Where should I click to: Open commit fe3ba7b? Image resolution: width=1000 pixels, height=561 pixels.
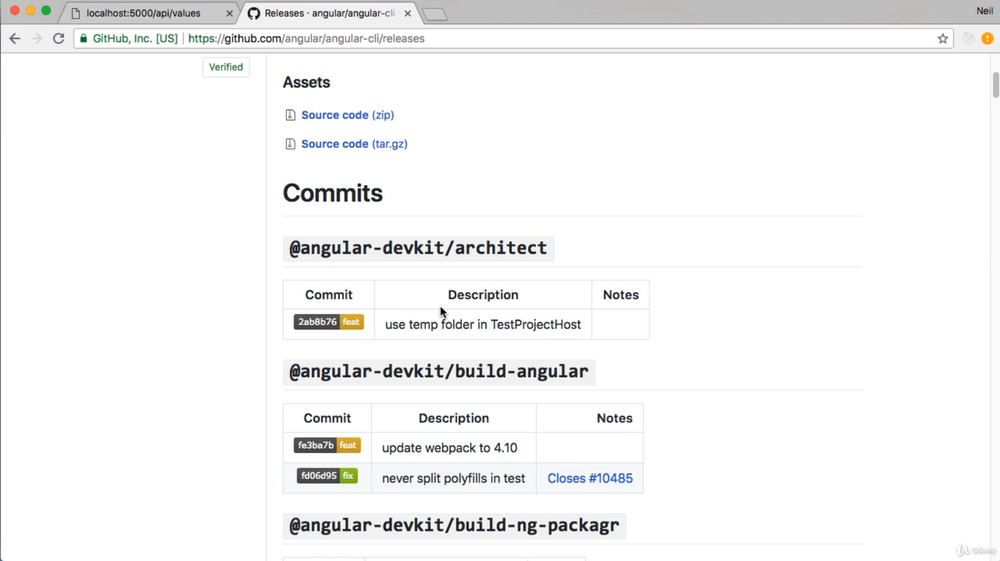pyautogui.click(x=316, y=445)
